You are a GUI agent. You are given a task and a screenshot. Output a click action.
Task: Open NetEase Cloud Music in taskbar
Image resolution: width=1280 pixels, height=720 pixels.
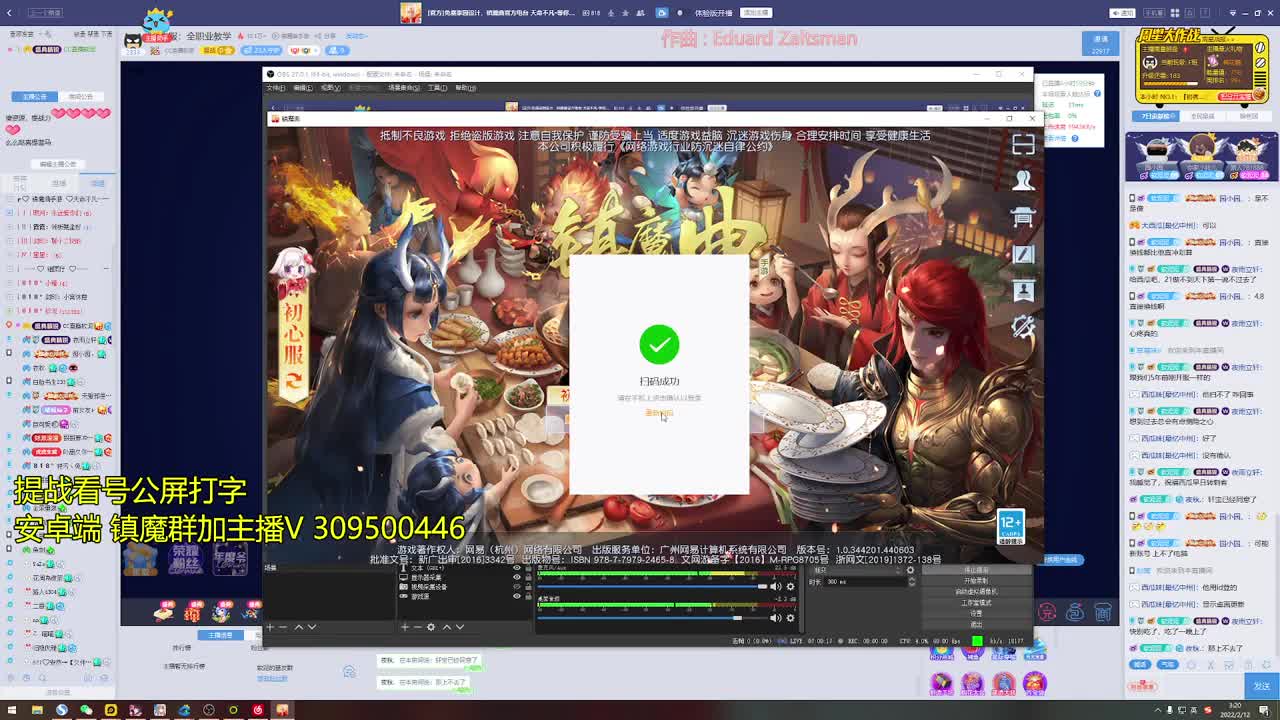click(258, 710)
